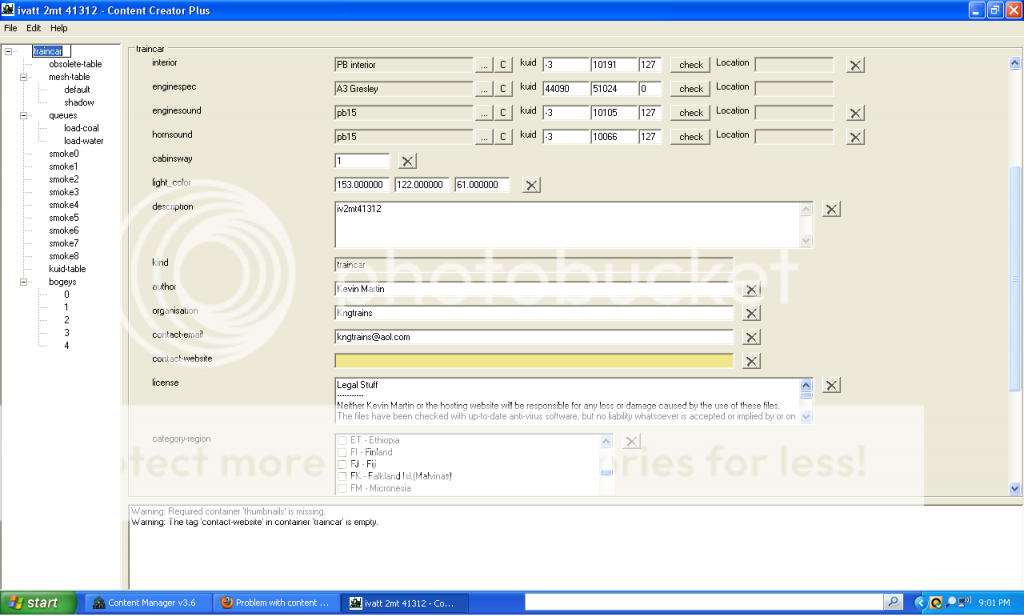1024x616 pixels.
Task: Remove license text via X icon
Action: coord(832,385)
